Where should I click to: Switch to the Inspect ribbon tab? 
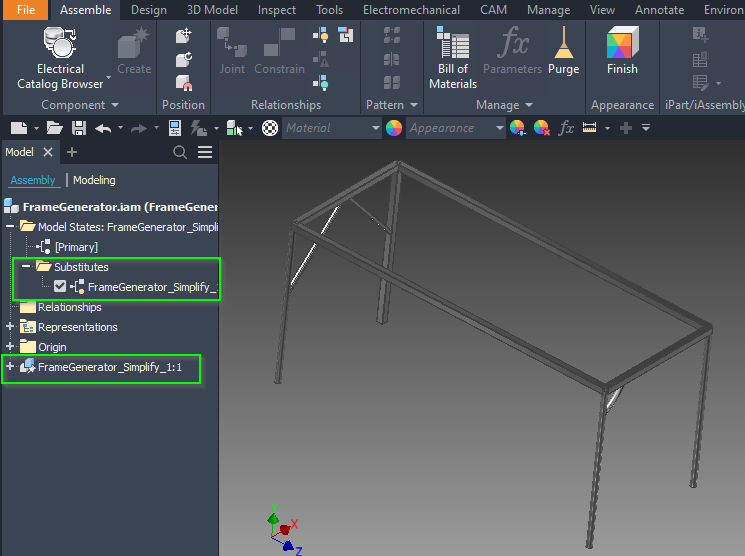click(x=277, y=10)
